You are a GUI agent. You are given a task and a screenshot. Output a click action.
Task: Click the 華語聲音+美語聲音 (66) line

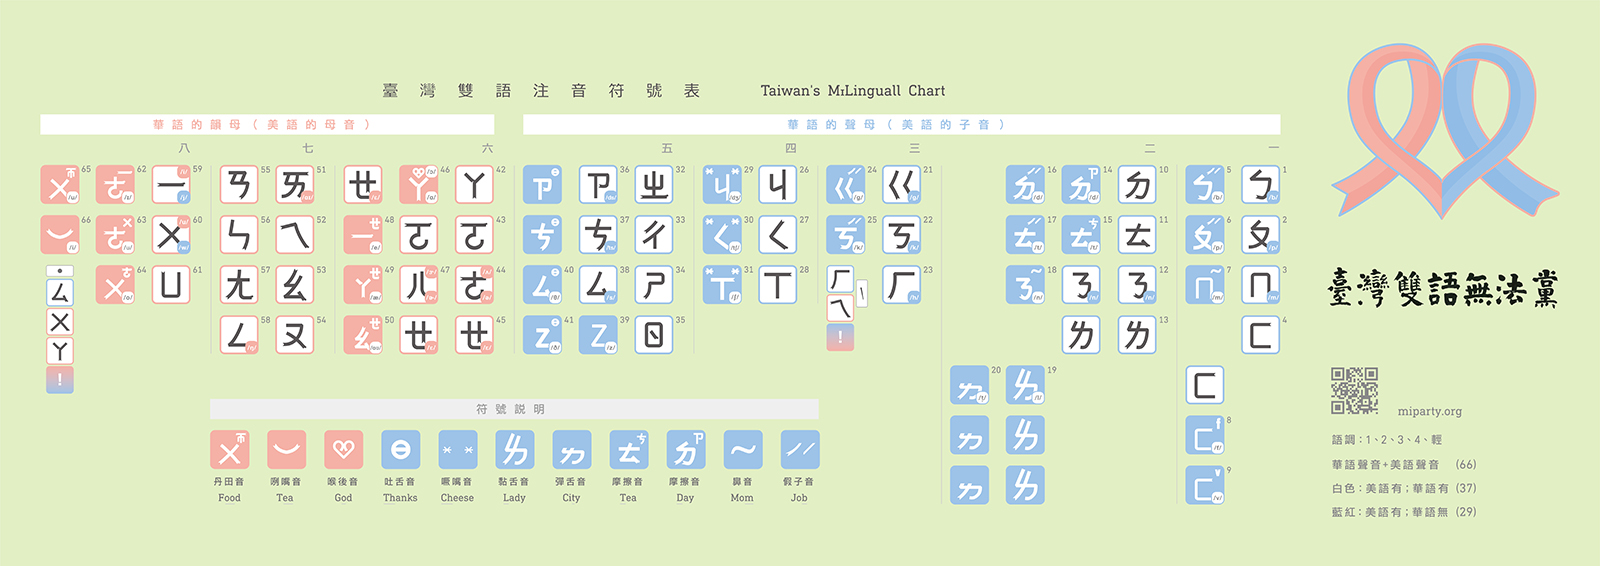(1404, 464)
